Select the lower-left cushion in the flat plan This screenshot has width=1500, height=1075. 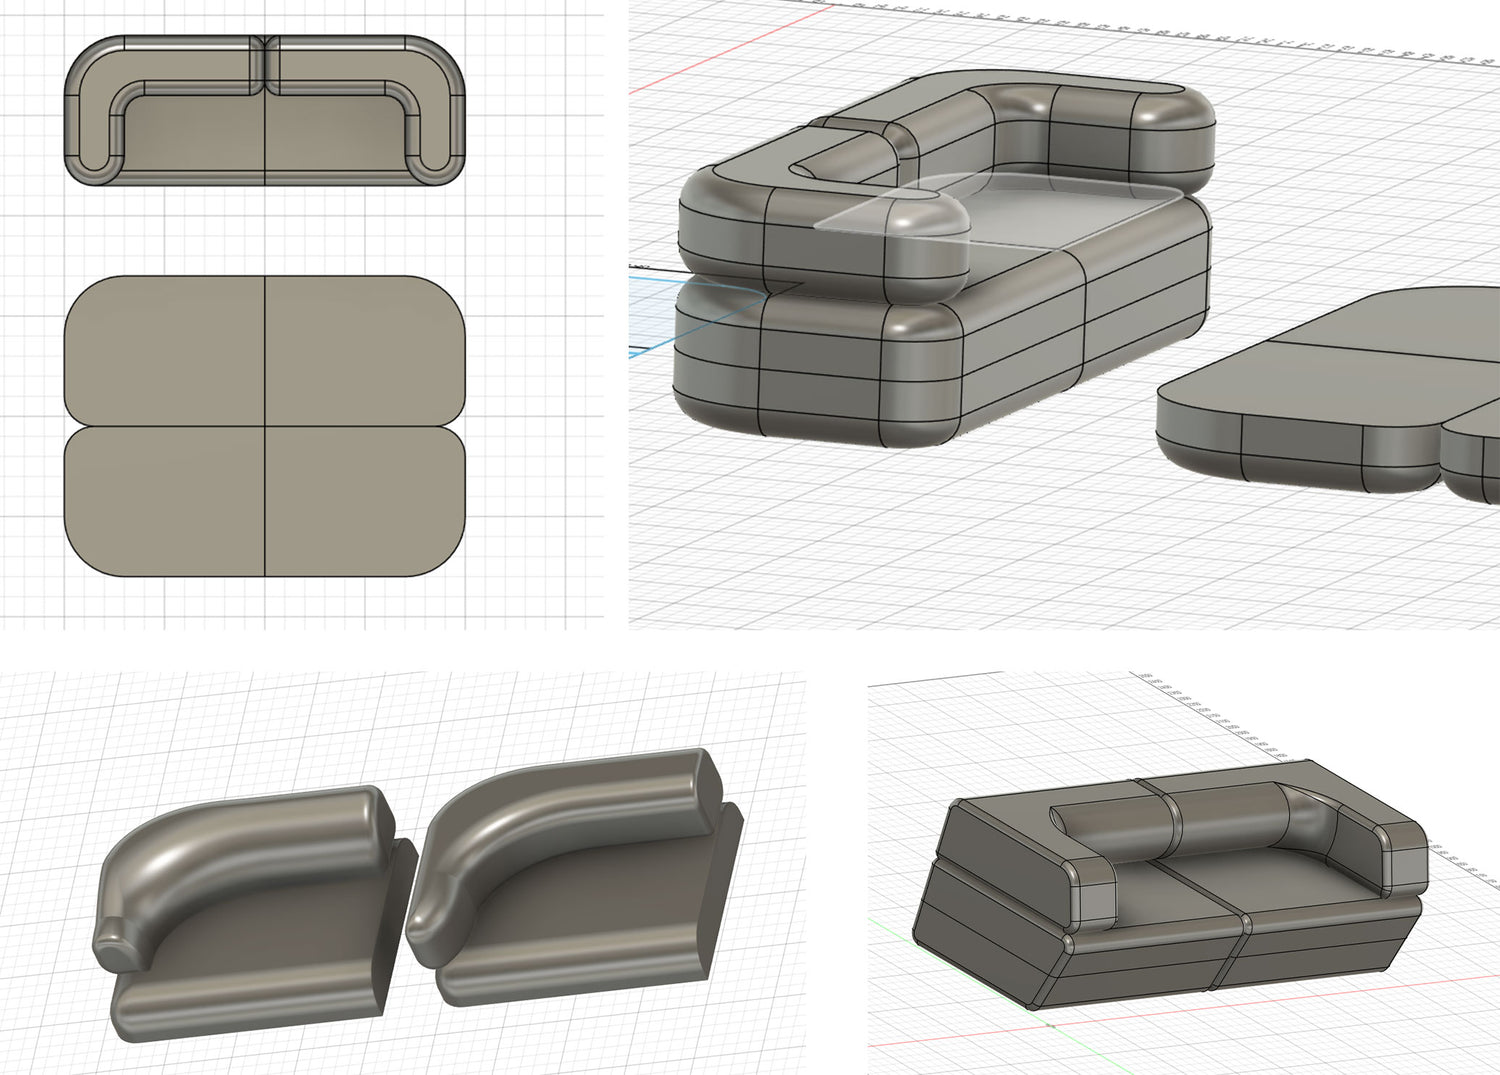(x=165, y=502)
